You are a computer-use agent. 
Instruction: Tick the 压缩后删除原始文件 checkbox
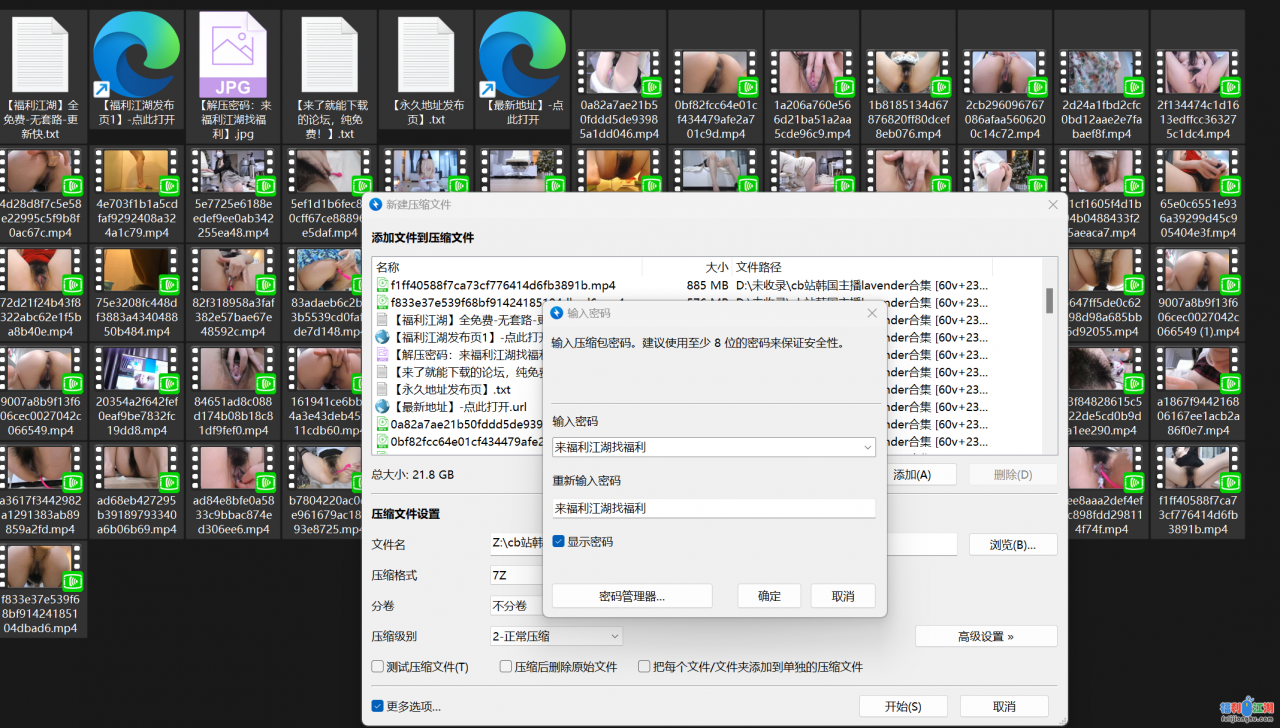click(506, 667)
